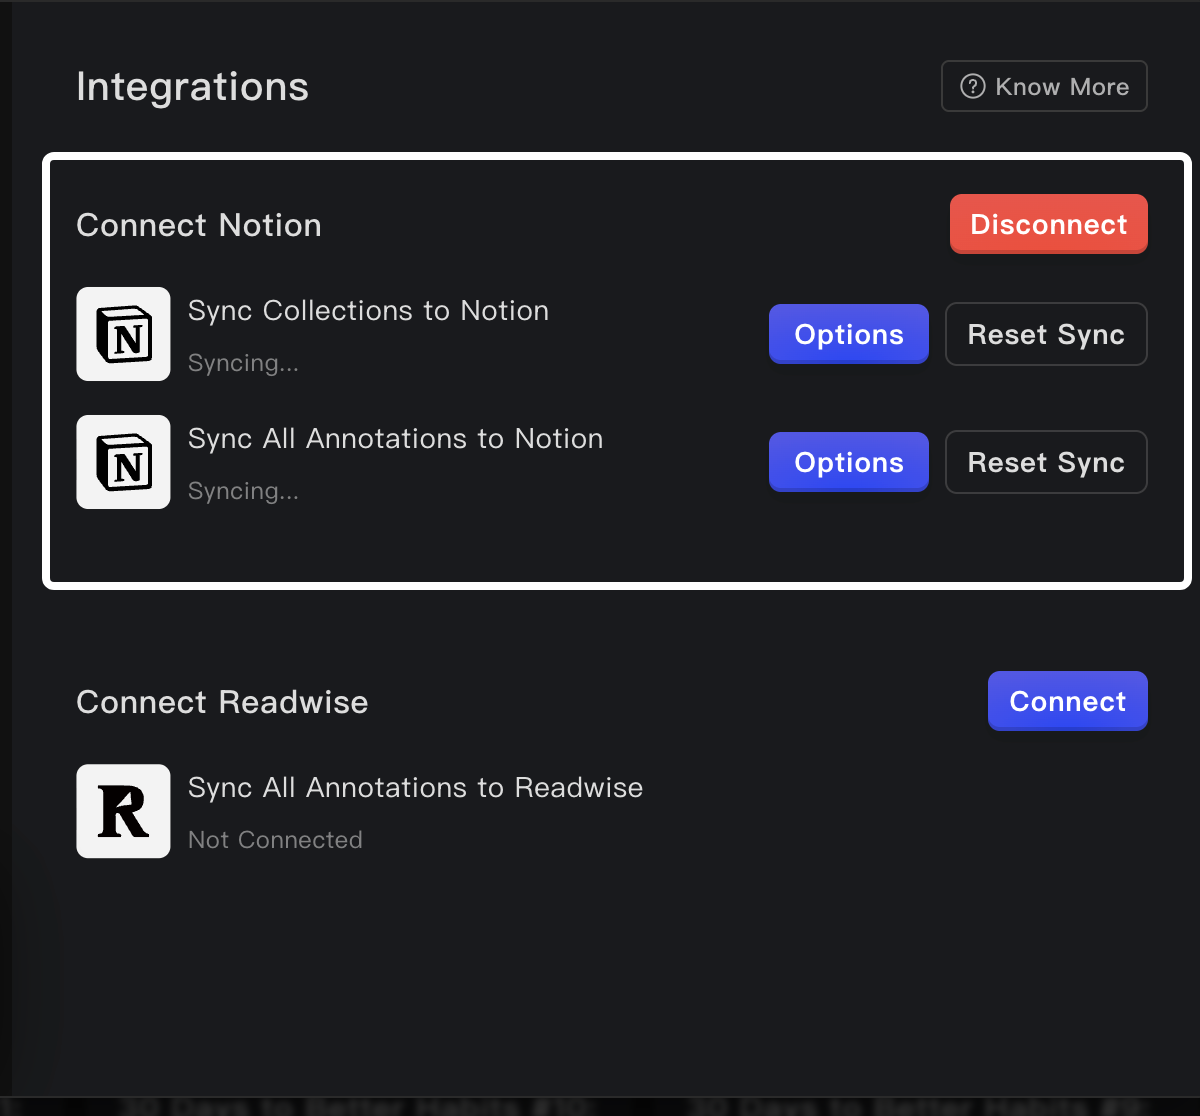The image size is (1200, 1116).
Task: Disconnect the Notion integration
Action: 1048,224
